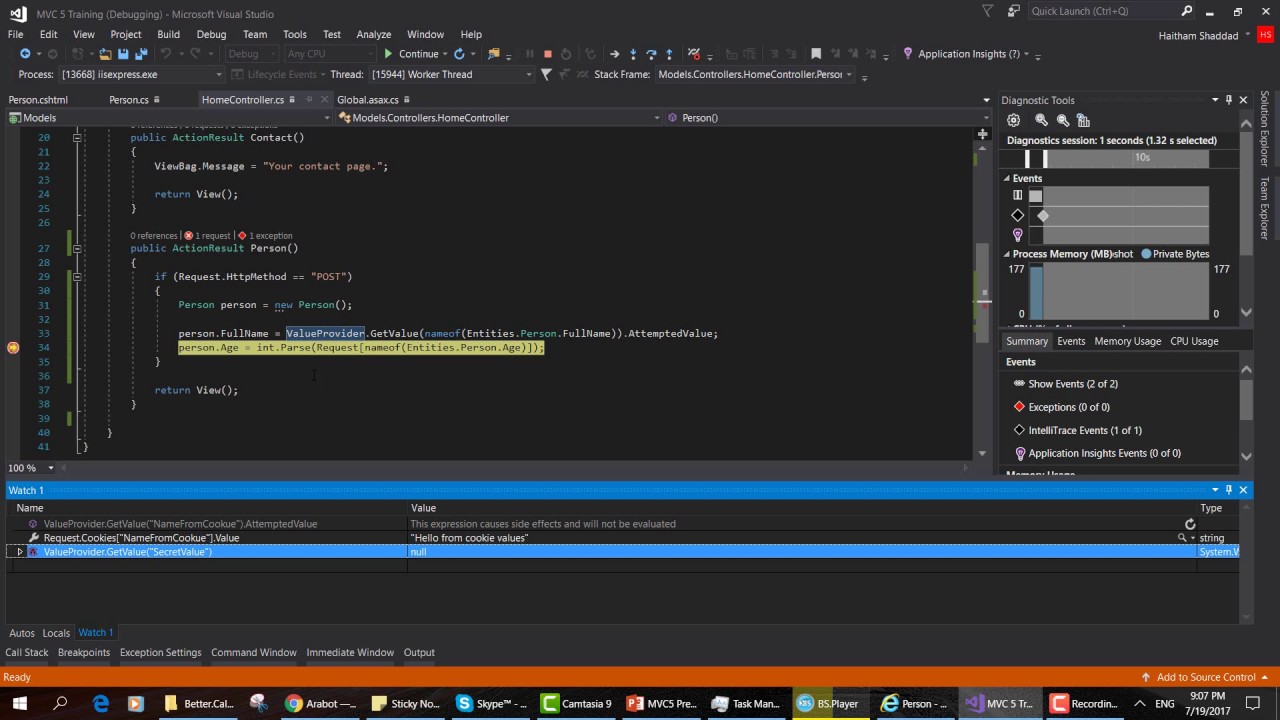
Task: Collapse the Events section in Diagnostic Tools
Action: pos(1007,178)
